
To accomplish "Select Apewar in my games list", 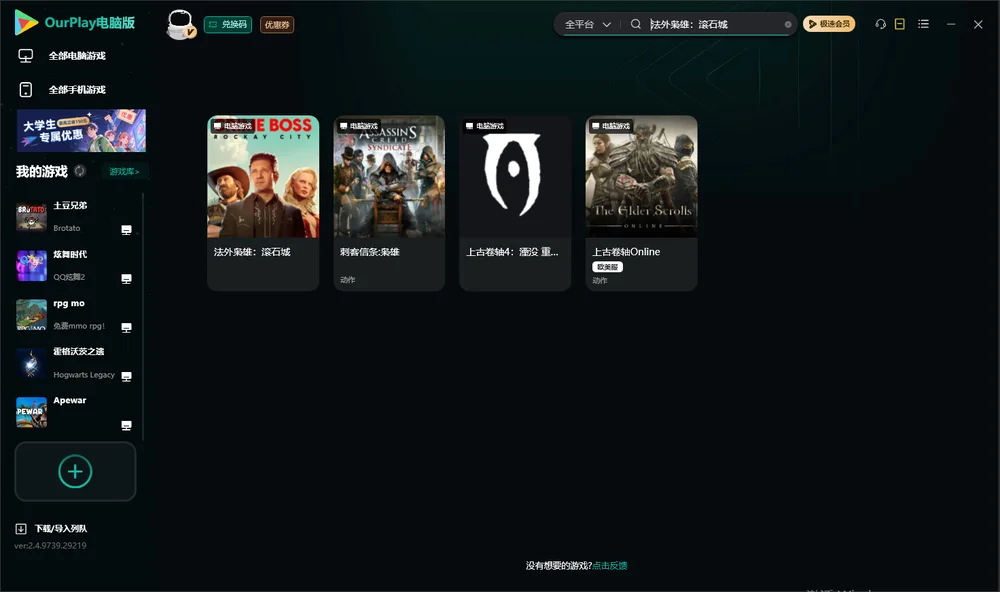I will click(x=75, y=413).
